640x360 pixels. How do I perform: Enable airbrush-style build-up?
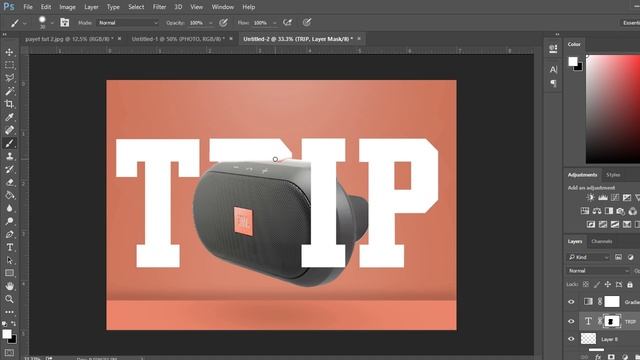(288, 22)
